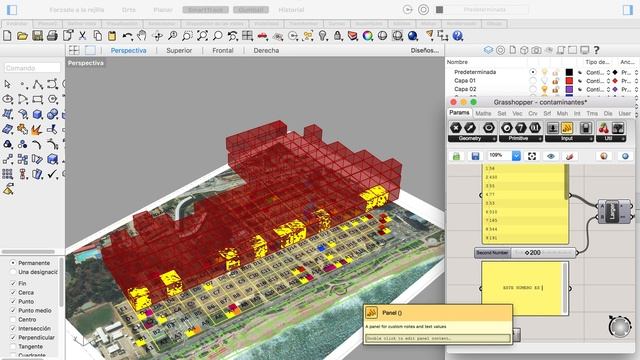Switch to the Derecha viewport tab
Screen dimensions: 640x360
pyautogui.click(x=266, y=51)
